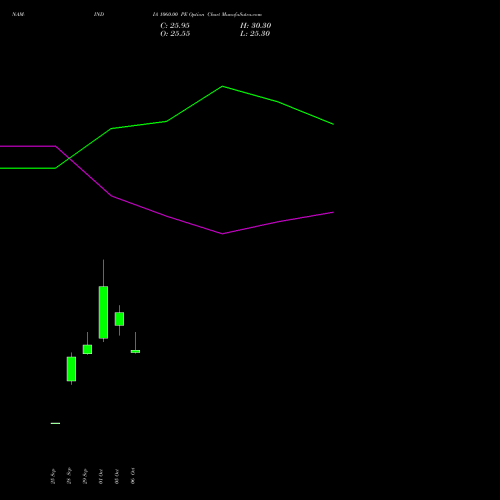The height and width of the screenshot is (500, 500).
Task: Click the close value C: 25.95
Action: click(175, 26)
